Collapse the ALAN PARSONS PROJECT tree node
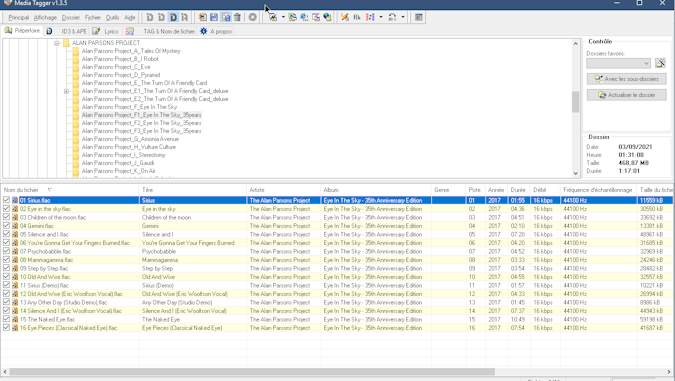 (56, 43)
